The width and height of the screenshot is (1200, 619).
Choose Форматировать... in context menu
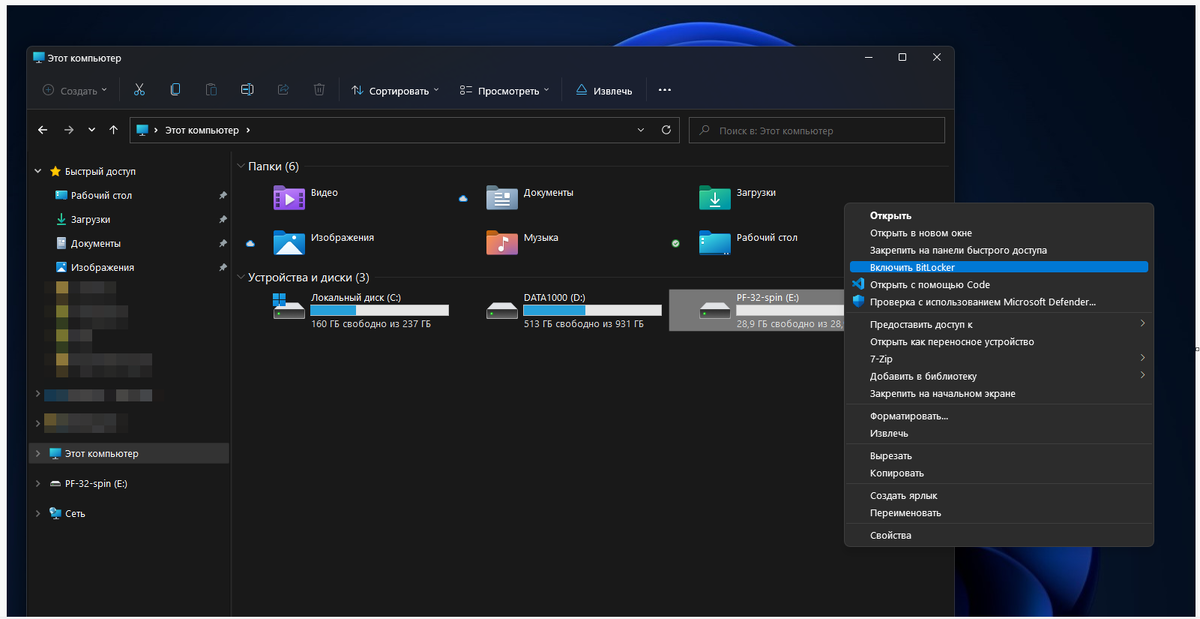[x=998, y=416]
